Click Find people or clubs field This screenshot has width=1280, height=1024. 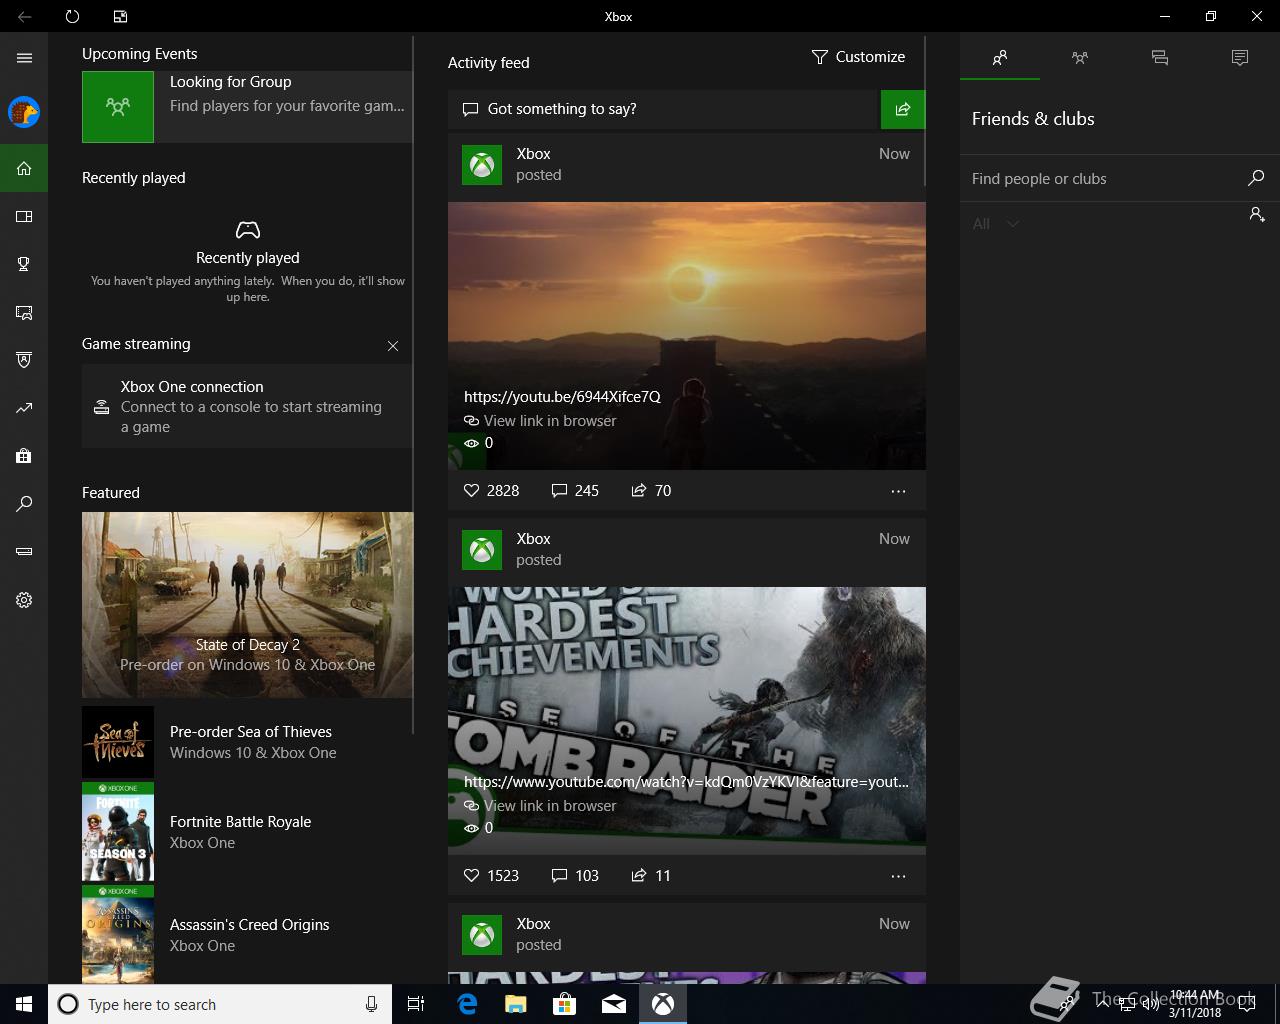pyautogui.click(x=1105, y=178)
